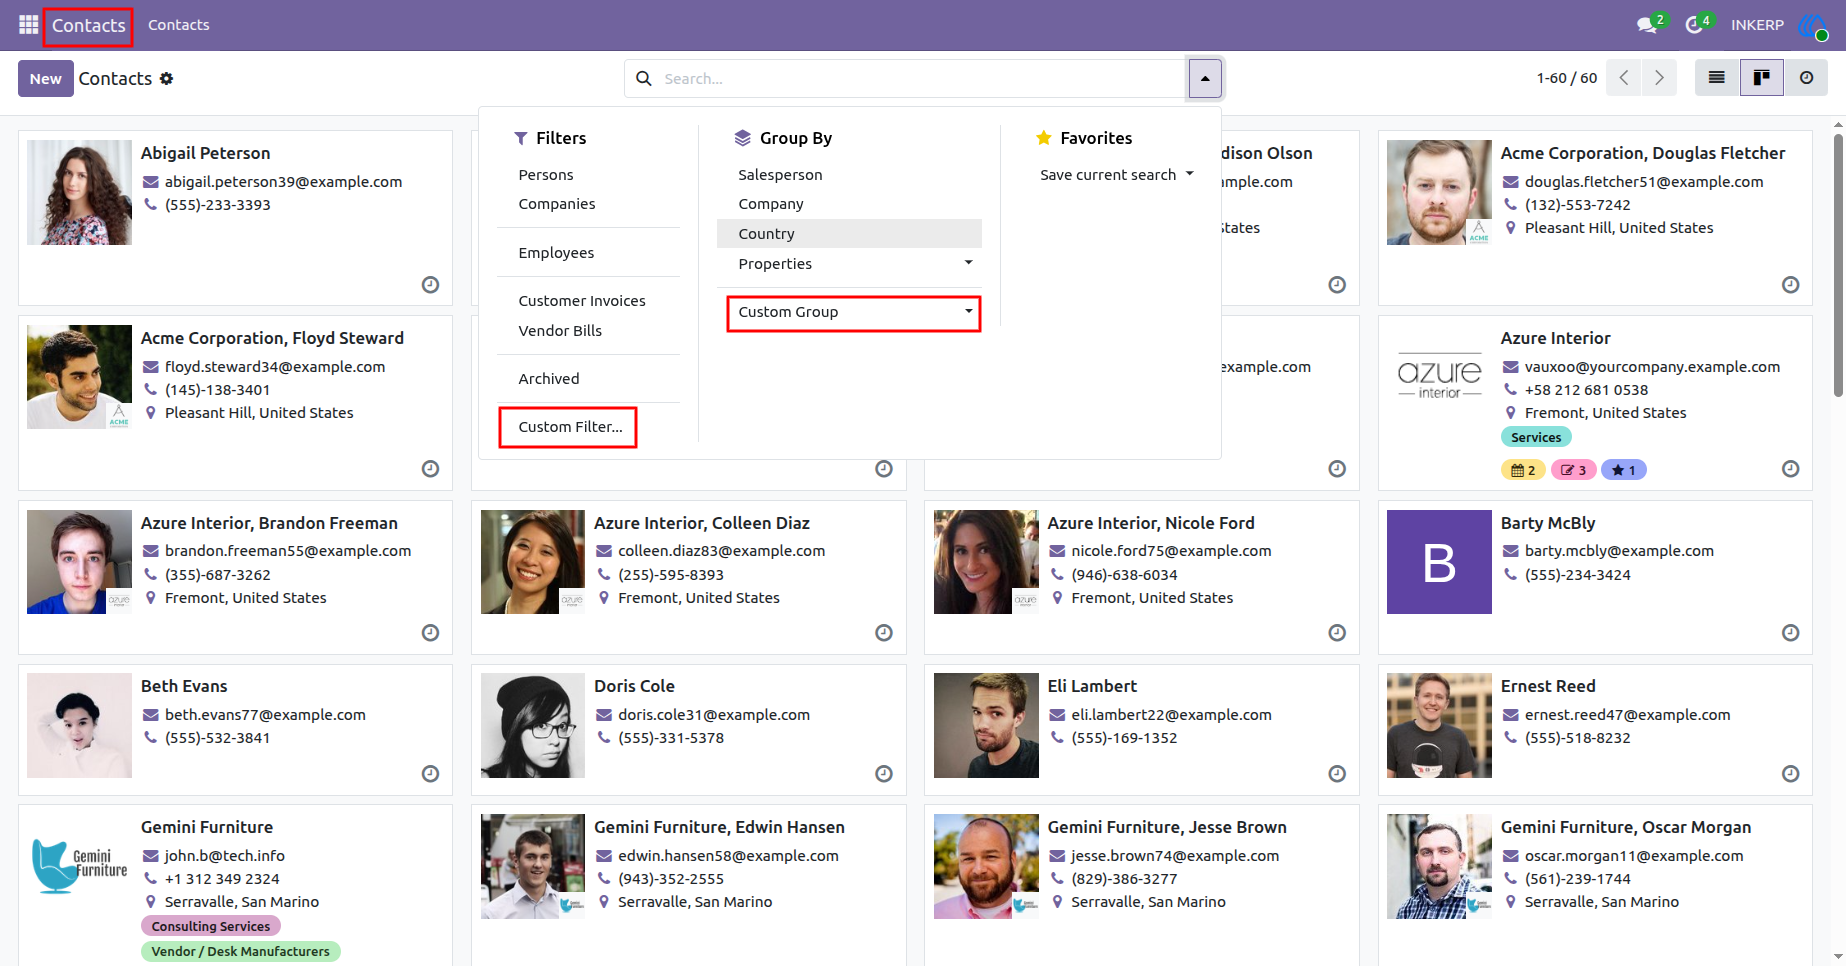Open activity clock on Abigail Peterson card

(x=430, y=285)
